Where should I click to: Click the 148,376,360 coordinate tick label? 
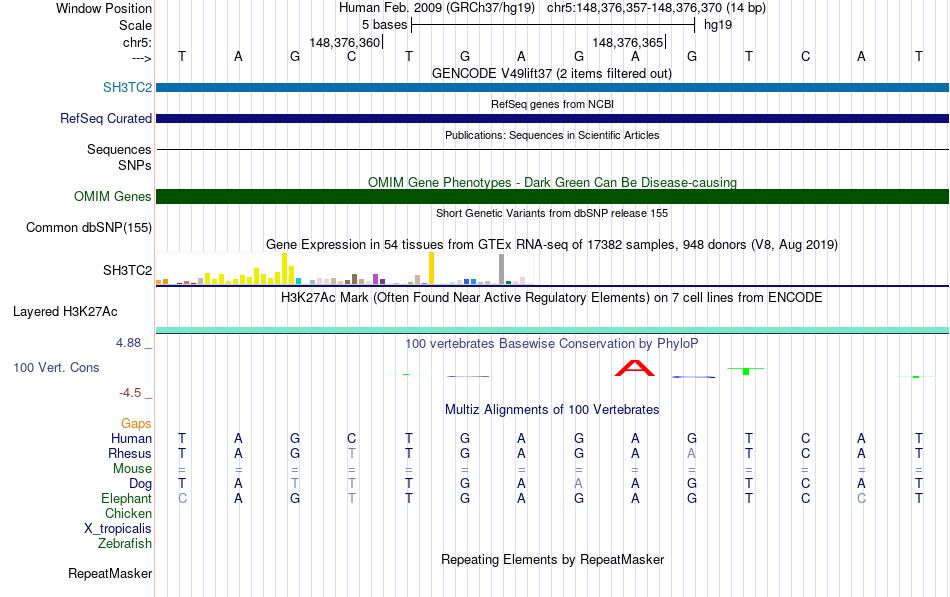click(x=344, y=42)
